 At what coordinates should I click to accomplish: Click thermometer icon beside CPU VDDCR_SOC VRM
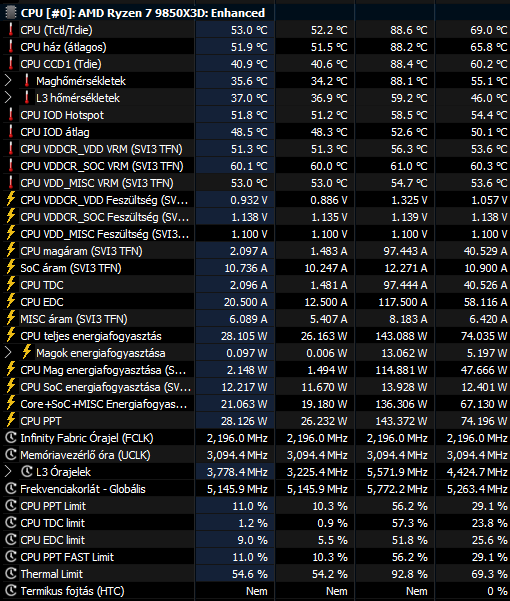(11, 166)
